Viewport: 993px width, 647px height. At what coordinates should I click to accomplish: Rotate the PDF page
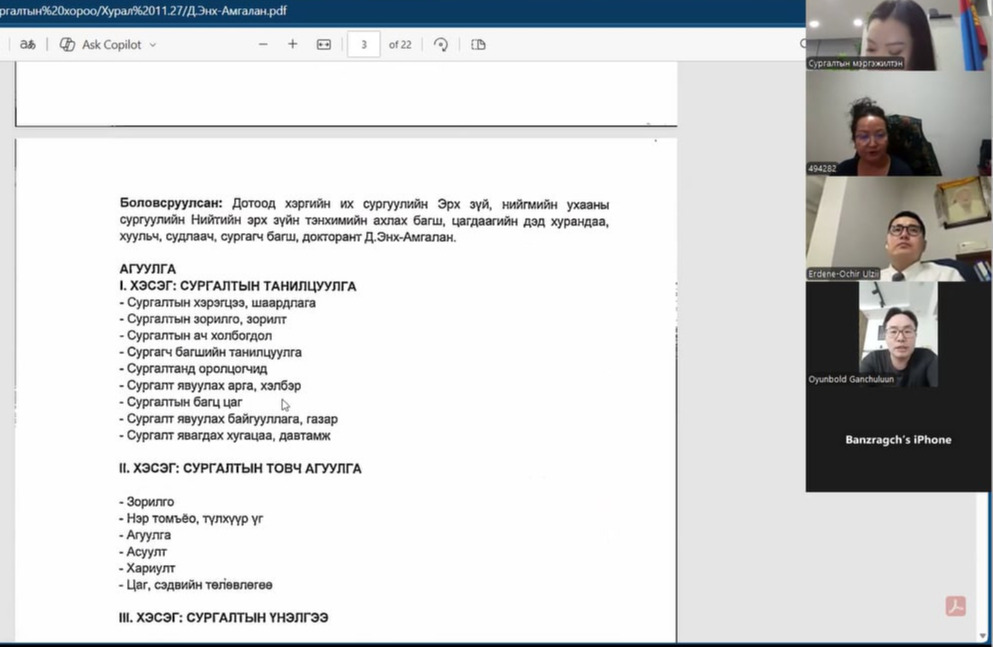441,44
